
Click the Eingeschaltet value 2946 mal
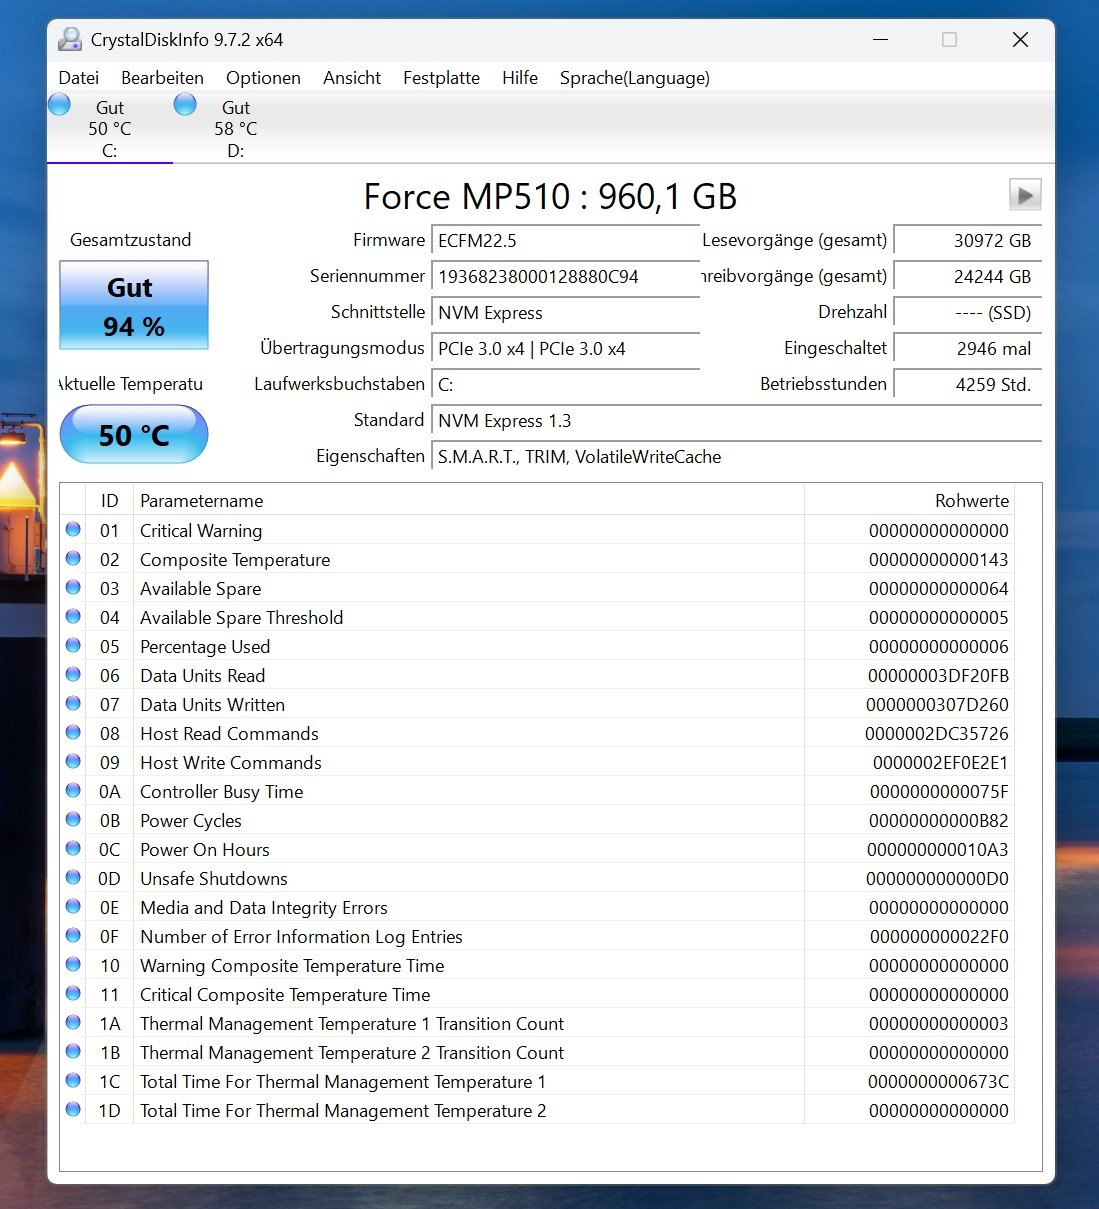(968, 349)
